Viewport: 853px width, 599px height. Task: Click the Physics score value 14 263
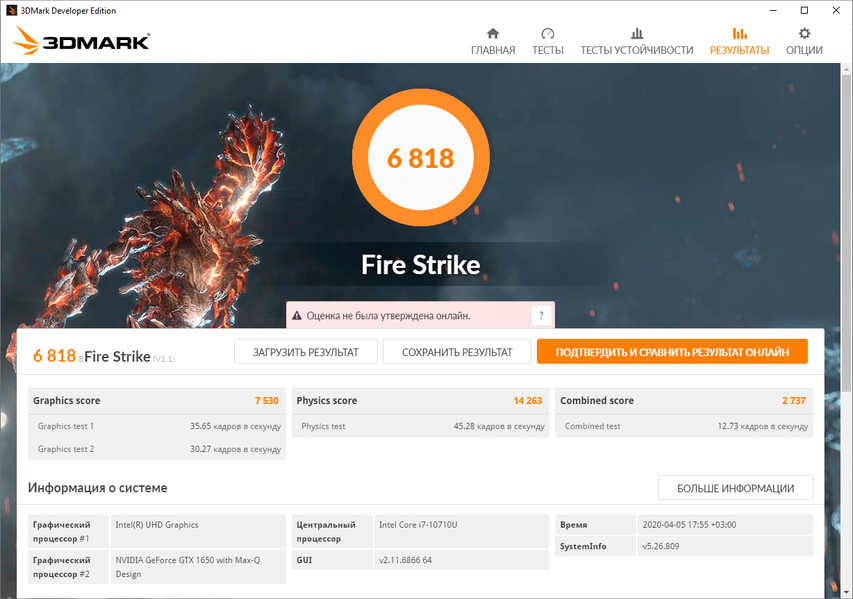pos(528,400)
